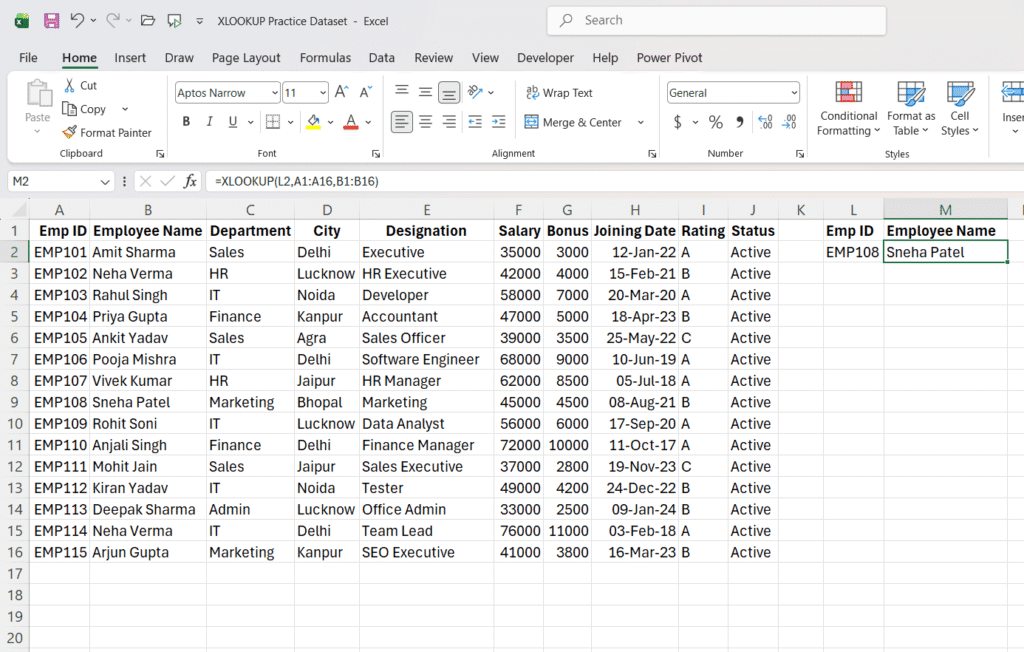
Task: Click the Accounting dollar format icon
Action: point(678,122)
